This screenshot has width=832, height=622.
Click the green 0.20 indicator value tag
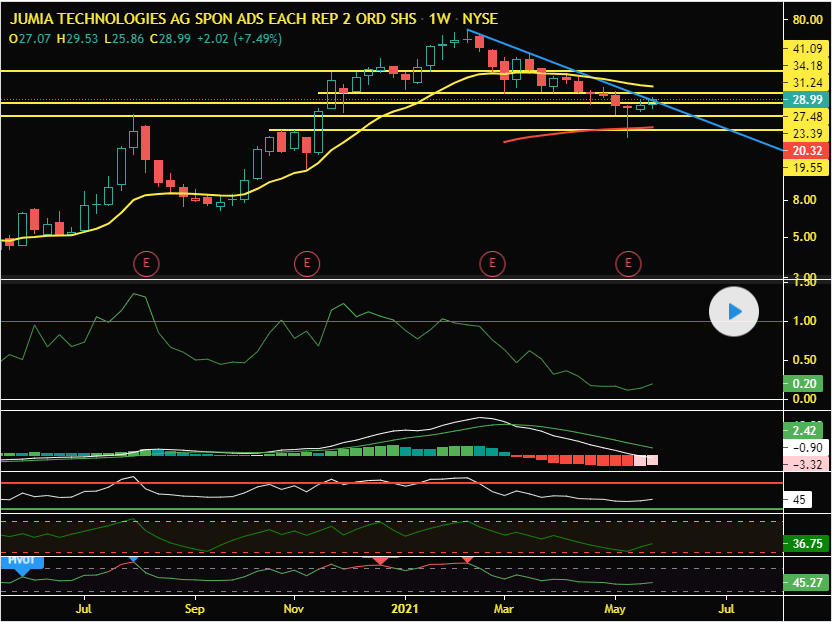(803, 384)
